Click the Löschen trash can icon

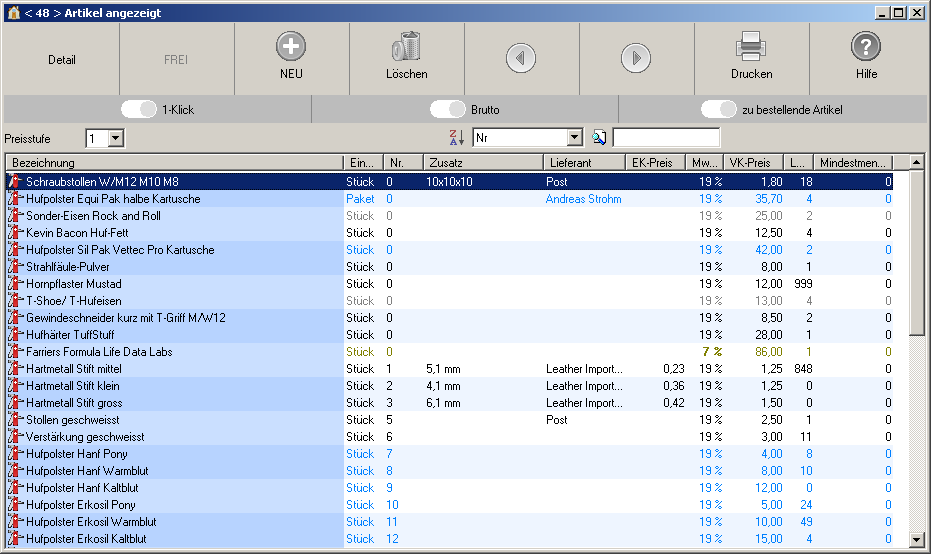[406, 47]
